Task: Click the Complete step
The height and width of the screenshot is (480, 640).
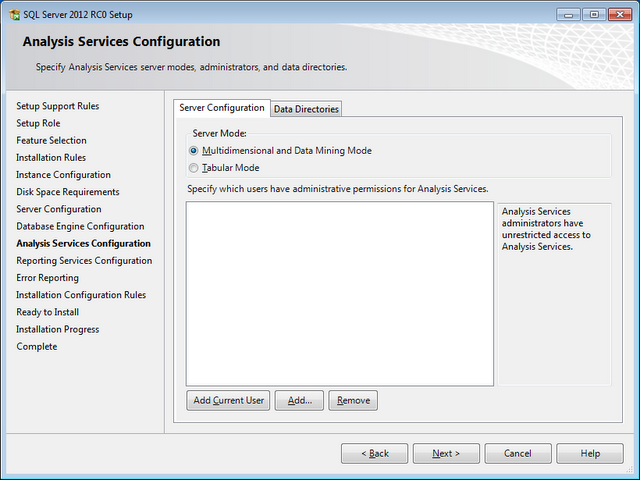Action: 37,347
